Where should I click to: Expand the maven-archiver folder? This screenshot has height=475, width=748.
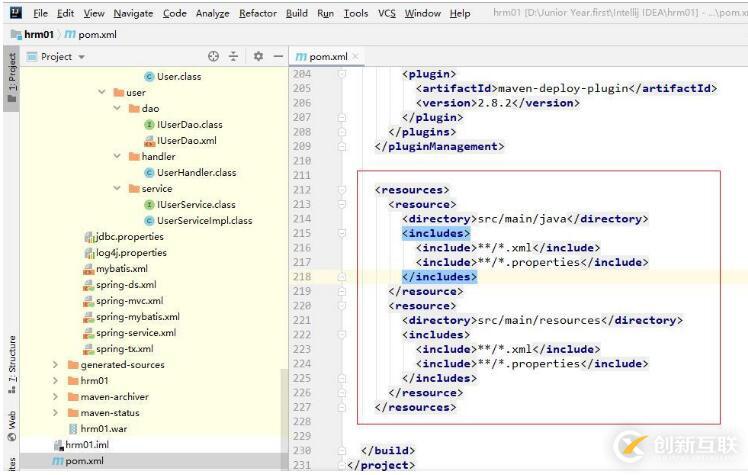click(56, 397)
